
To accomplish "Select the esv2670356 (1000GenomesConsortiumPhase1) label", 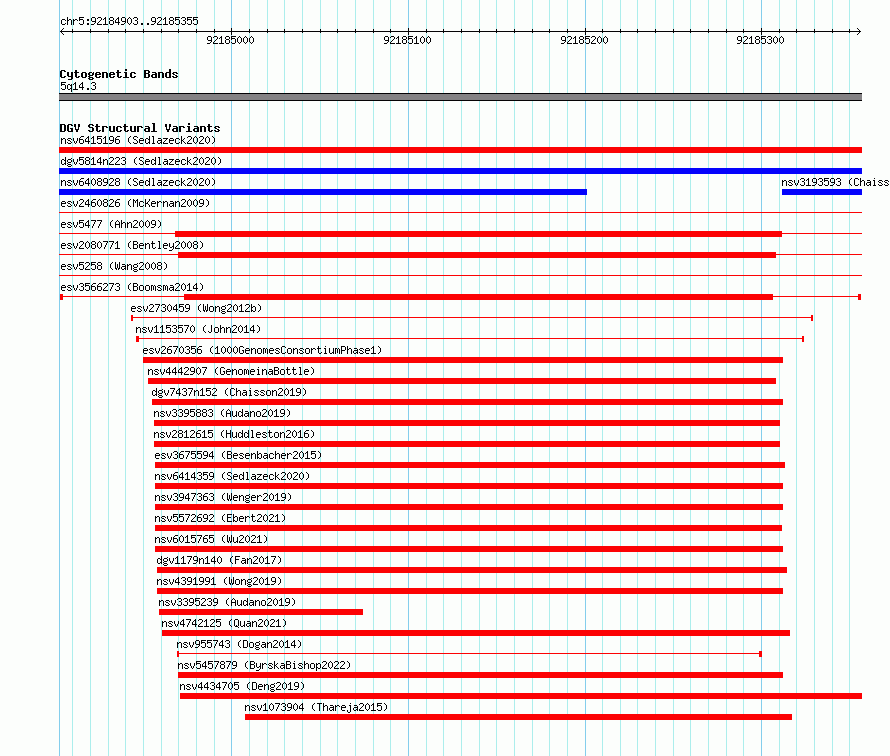I will 262,350.
